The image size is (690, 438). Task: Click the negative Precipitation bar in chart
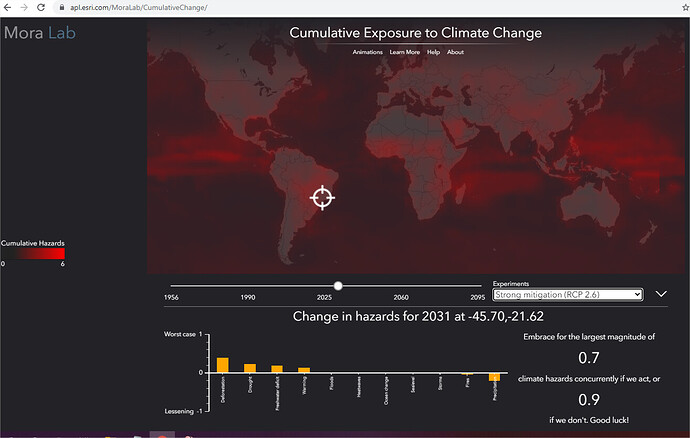[x=494, y=377]
